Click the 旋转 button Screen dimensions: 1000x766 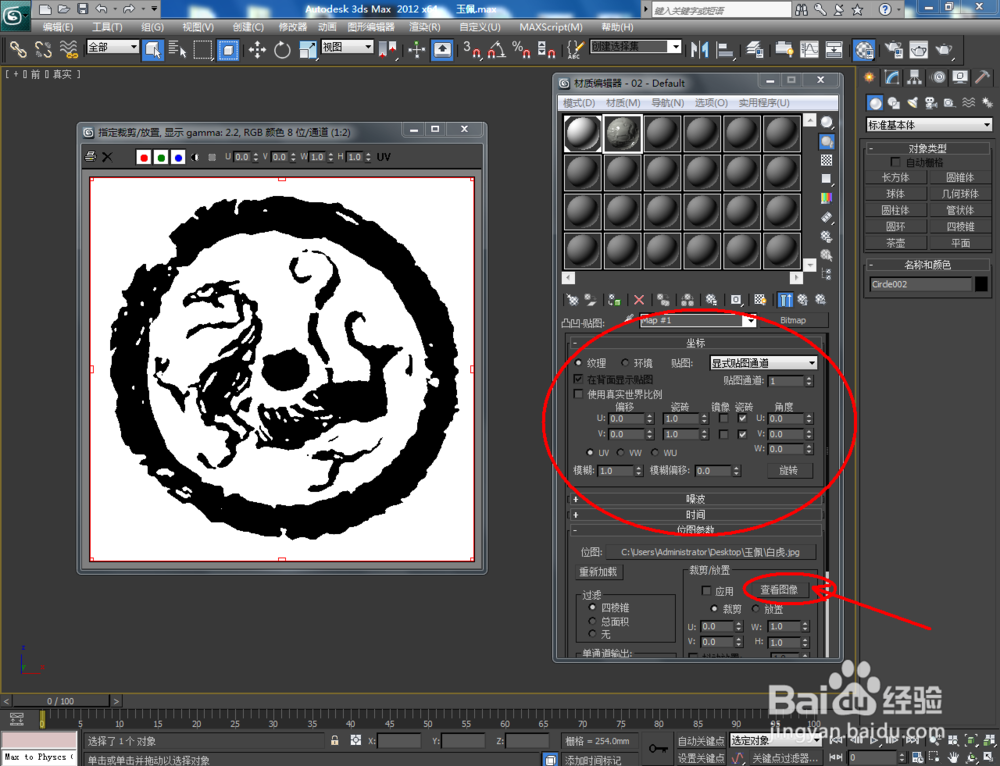[x=788, y=470]
